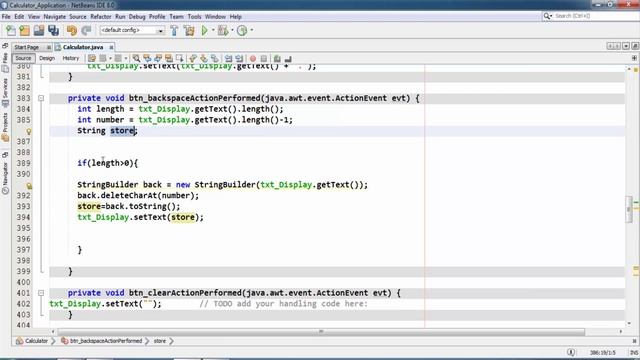Image resolution: width=640 pixels, height=360 pixels.
Task: Click the light bulb hint on line 386
Action: (29, 131)
